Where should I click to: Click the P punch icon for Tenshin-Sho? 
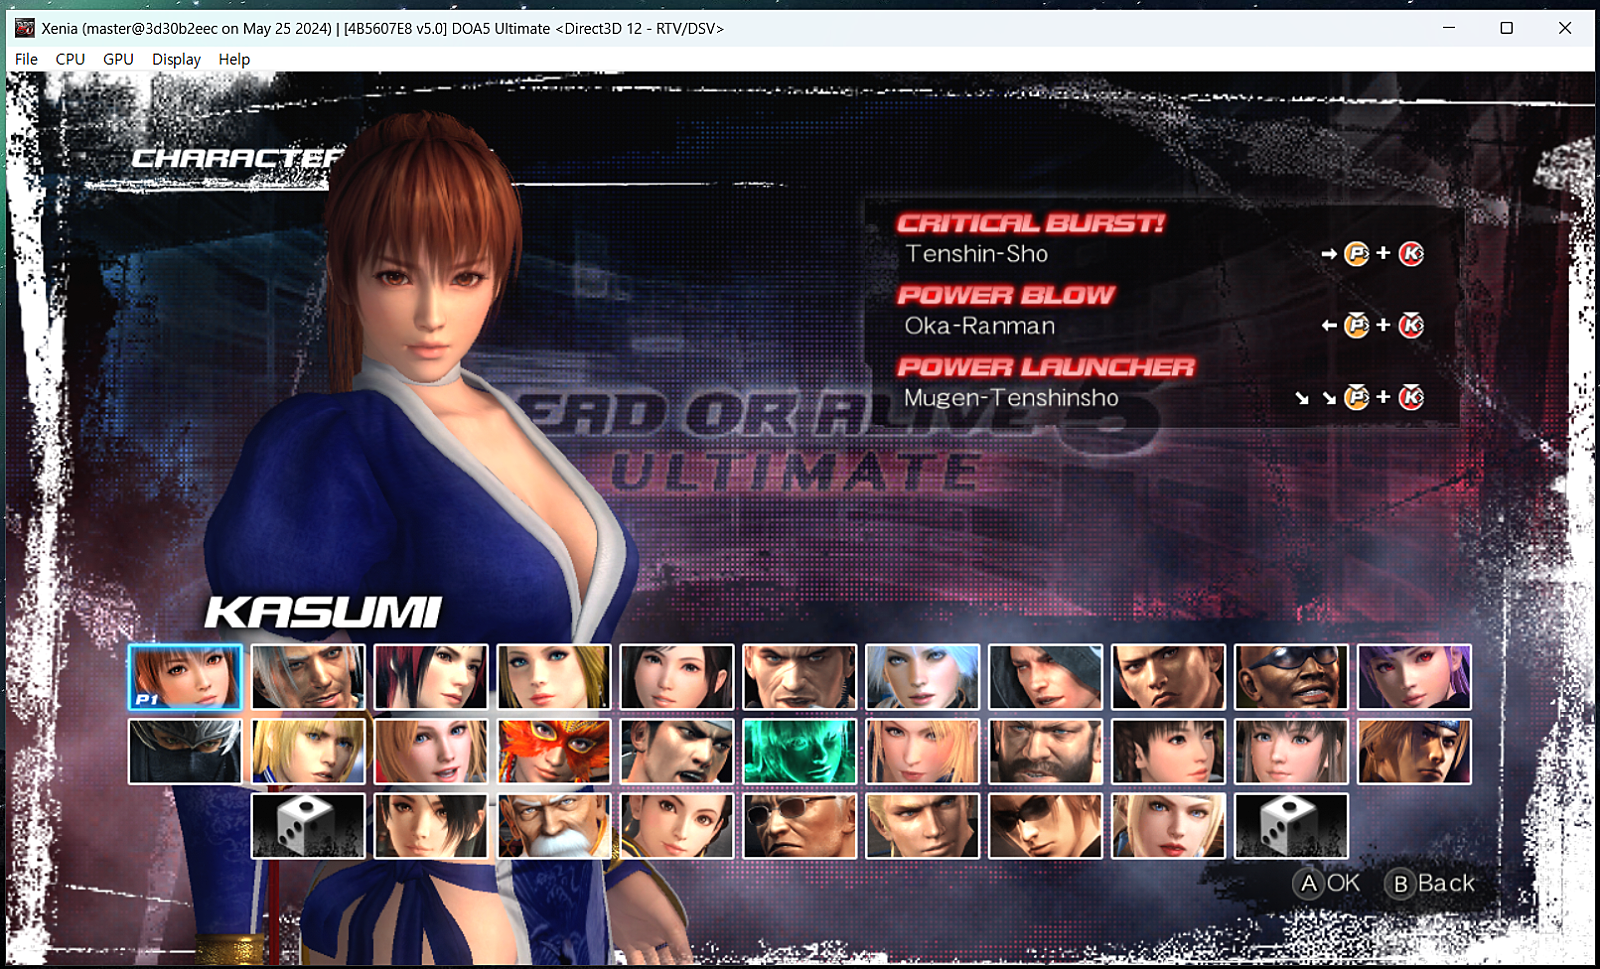(x=1356, y=254)
